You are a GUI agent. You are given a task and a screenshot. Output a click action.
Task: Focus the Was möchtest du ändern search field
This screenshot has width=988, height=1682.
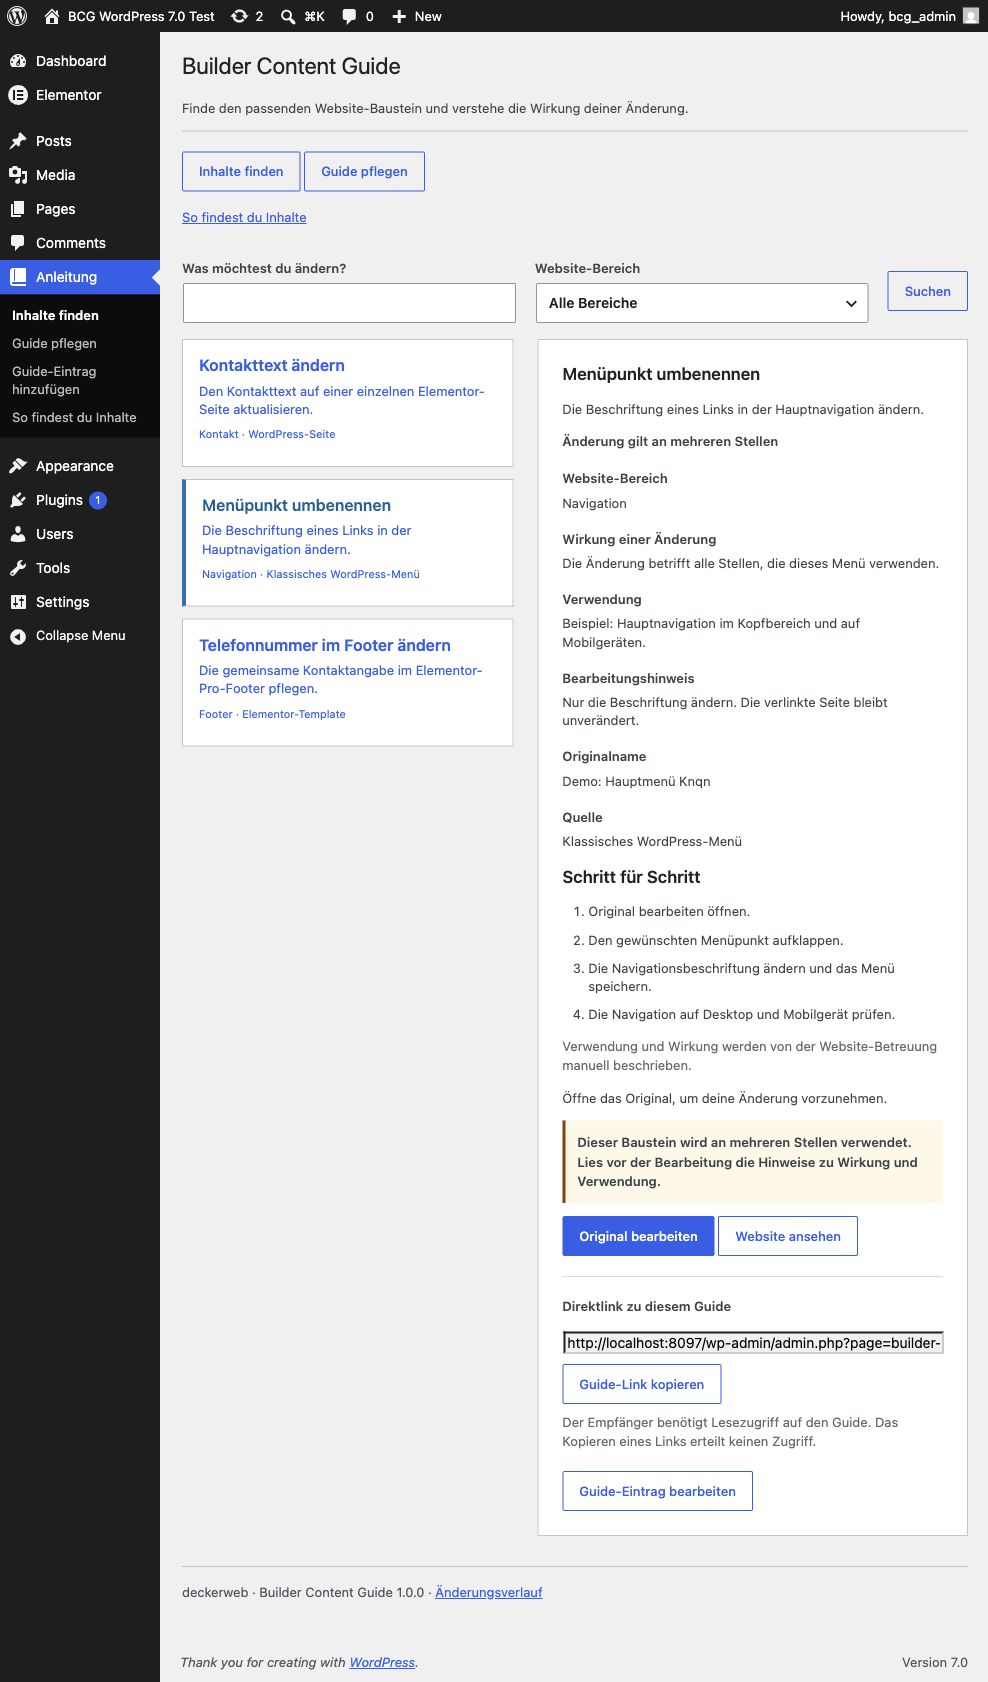[x=349, y=303]
